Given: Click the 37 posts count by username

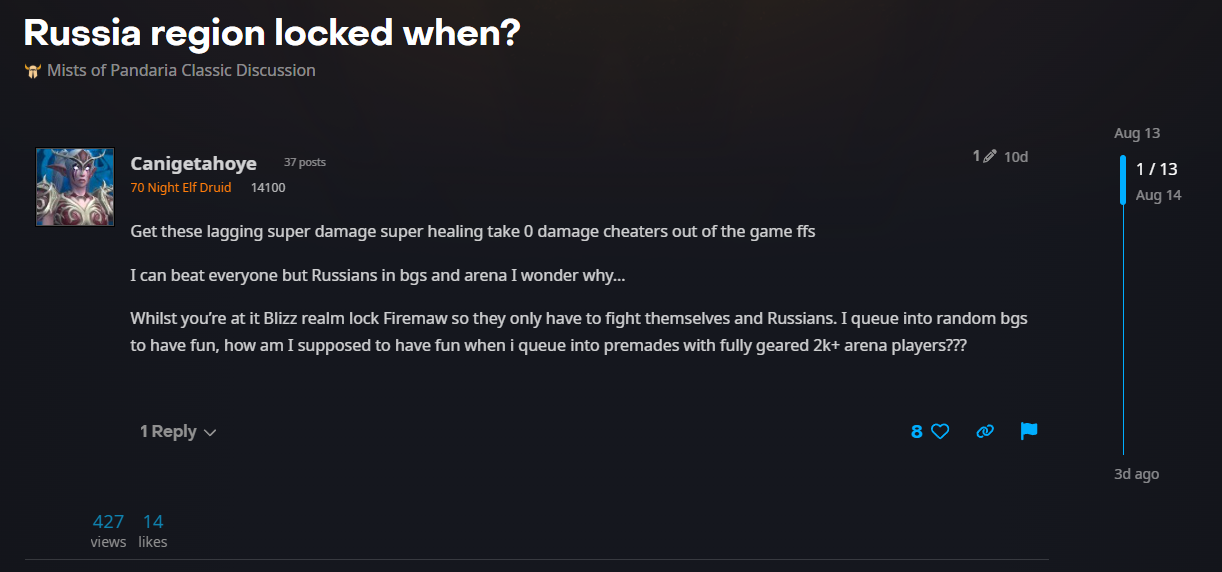Looking at the screenshot, I should click(x=304, y=162).
